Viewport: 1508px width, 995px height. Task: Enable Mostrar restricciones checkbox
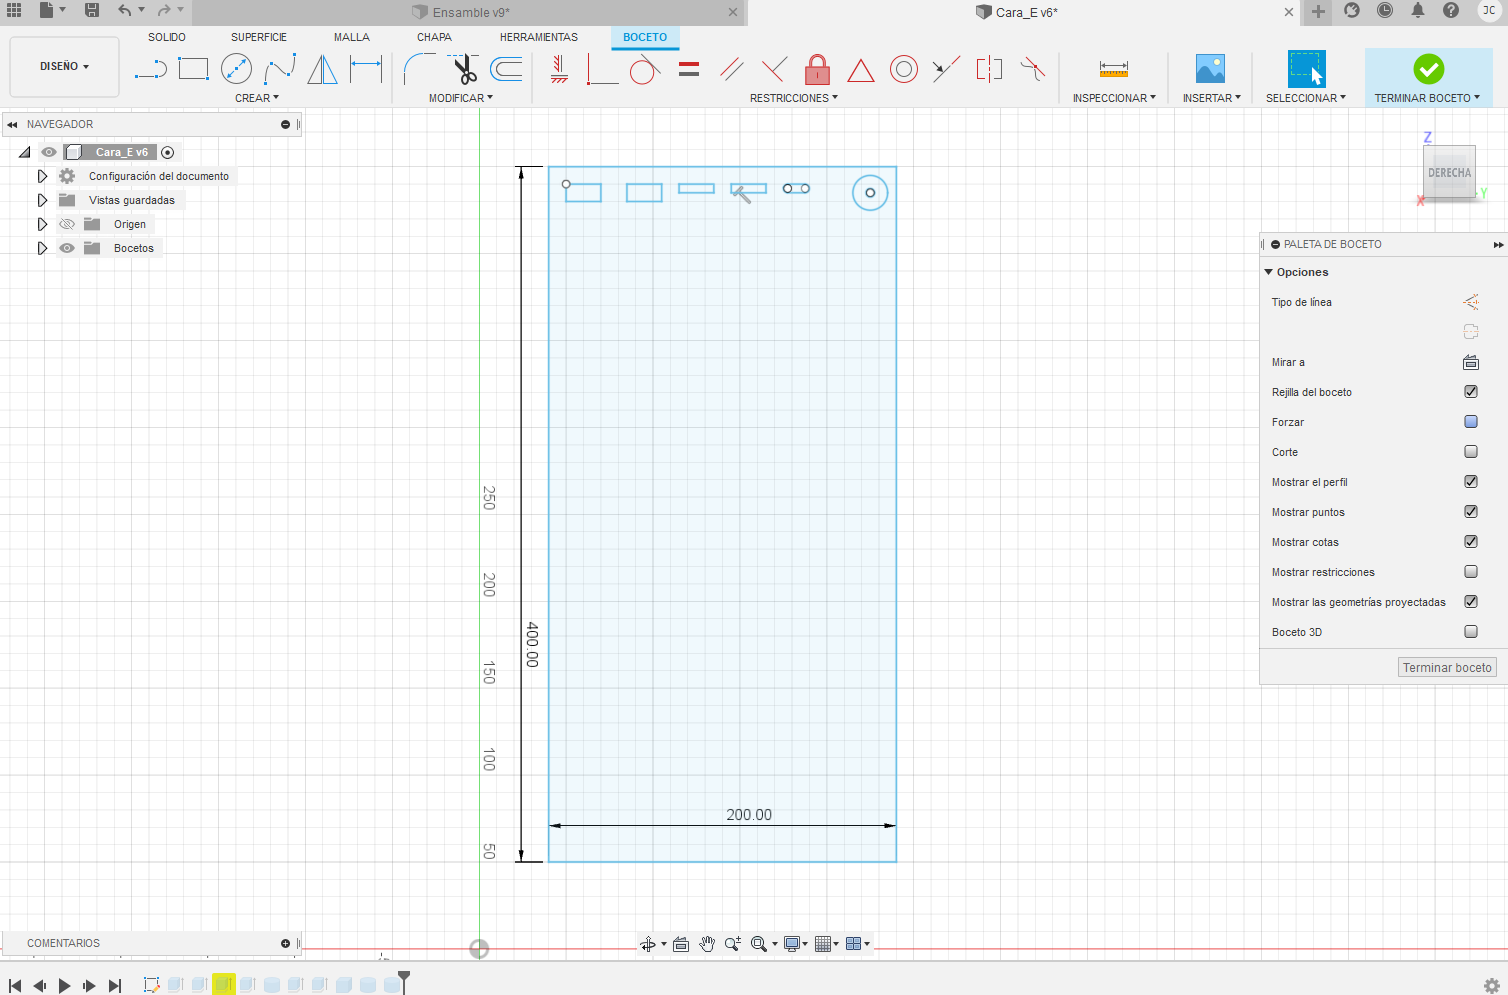(x=1471, y=572)
